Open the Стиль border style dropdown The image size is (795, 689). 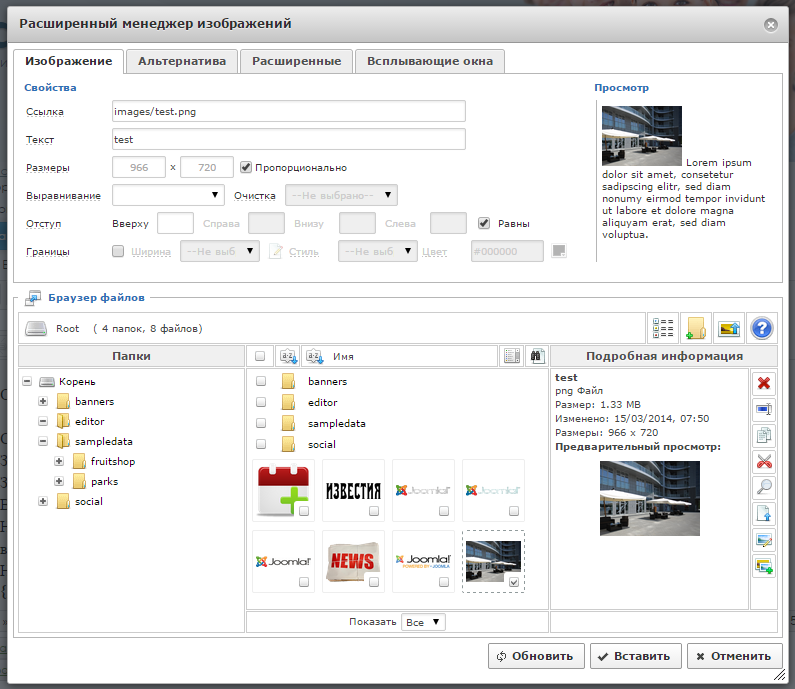378,251
